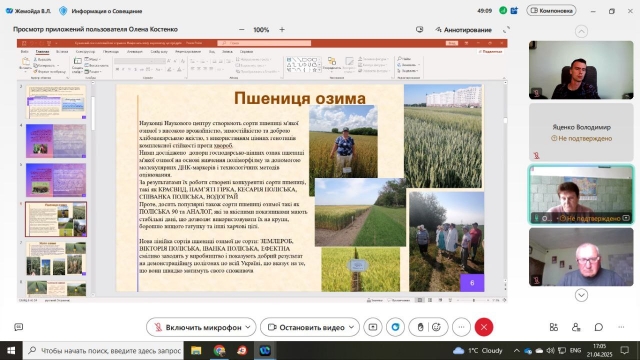Open the Вставка ribbon tab
The height and width of the screenshot is (360, 640).
62,52
